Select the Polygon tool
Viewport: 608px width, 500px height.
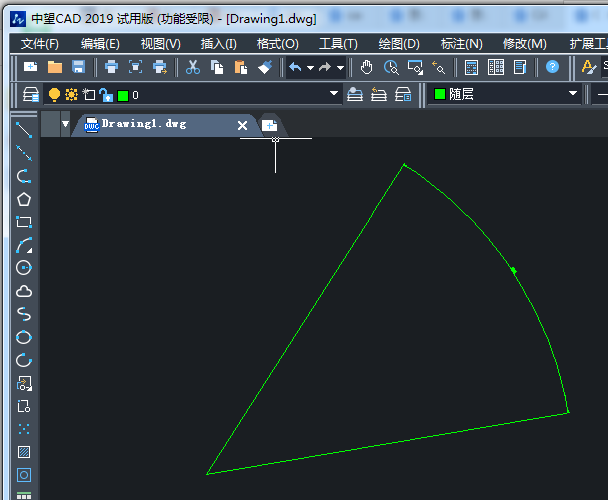[x=24, y=199]
